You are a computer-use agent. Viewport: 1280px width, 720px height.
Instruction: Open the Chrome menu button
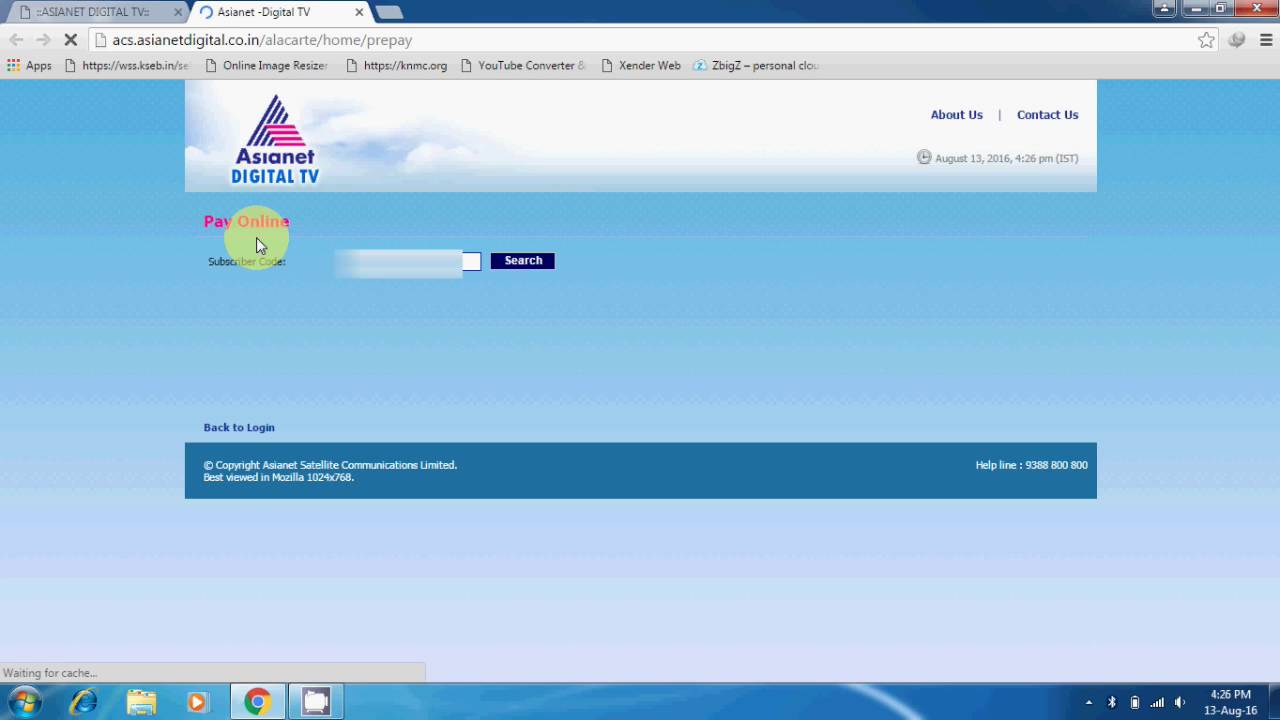1267,40
